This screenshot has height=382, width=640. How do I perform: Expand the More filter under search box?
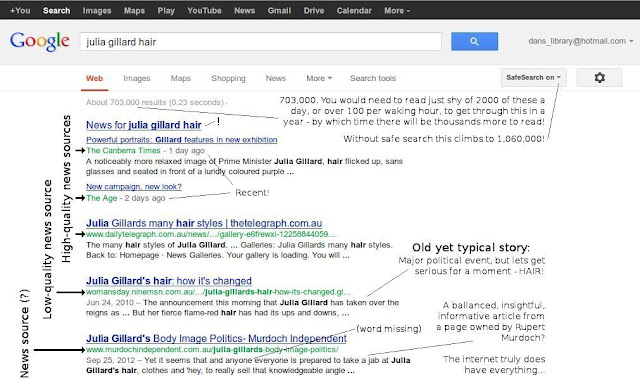click(319, 78)
